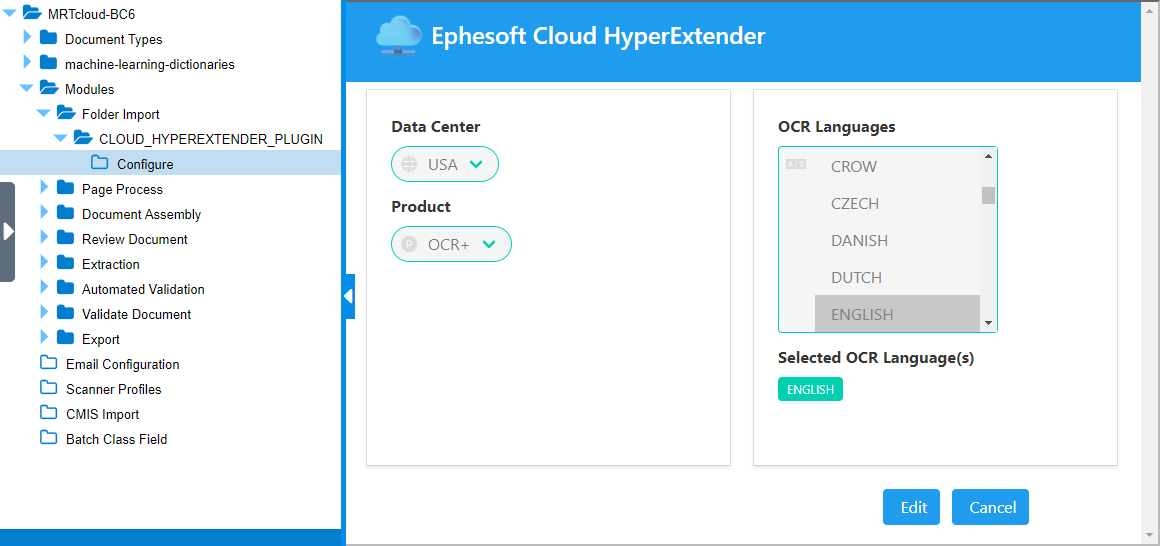The image size is (1160, 546).
Task: Click the OCR Languages scrollbar down arrow
Action: [x=988, y=323]
